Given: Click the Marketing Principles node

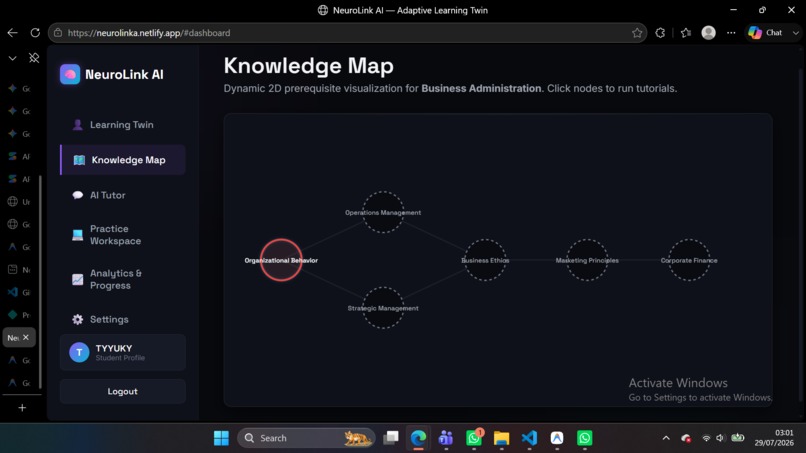Looking at the screenshot, I should (x=587, y=260).
